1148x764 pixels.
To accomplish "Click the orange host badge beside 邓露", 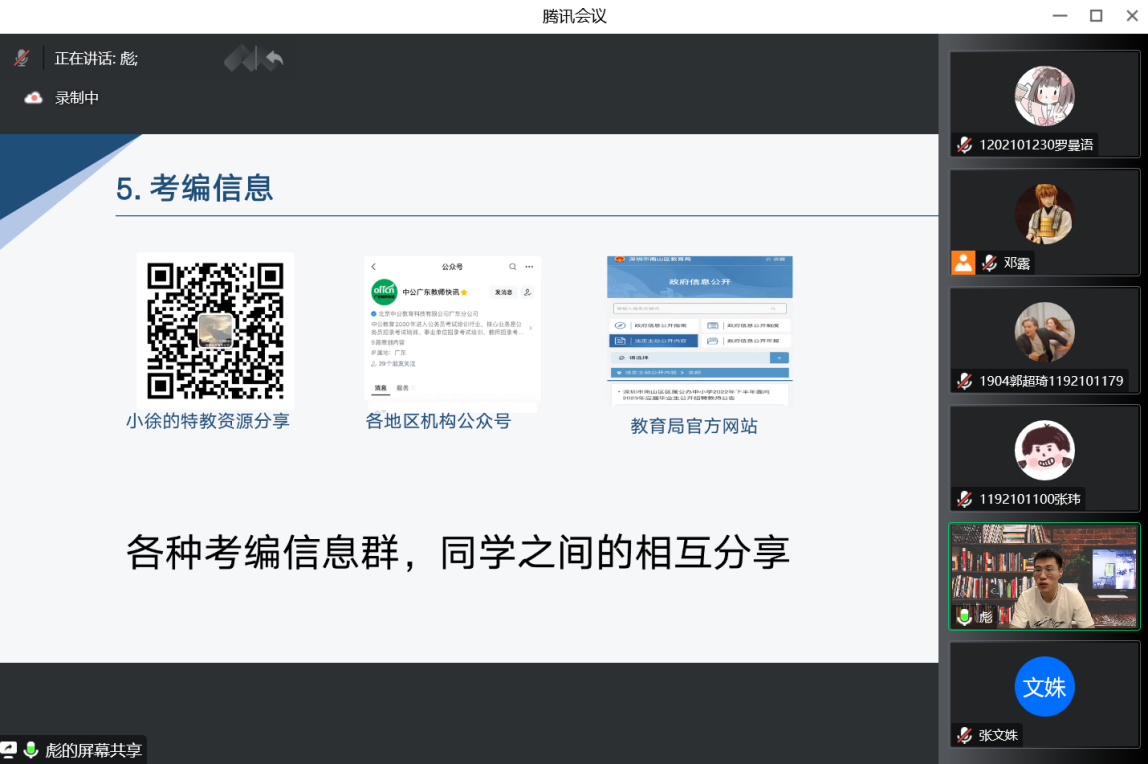I will point(963,263).
